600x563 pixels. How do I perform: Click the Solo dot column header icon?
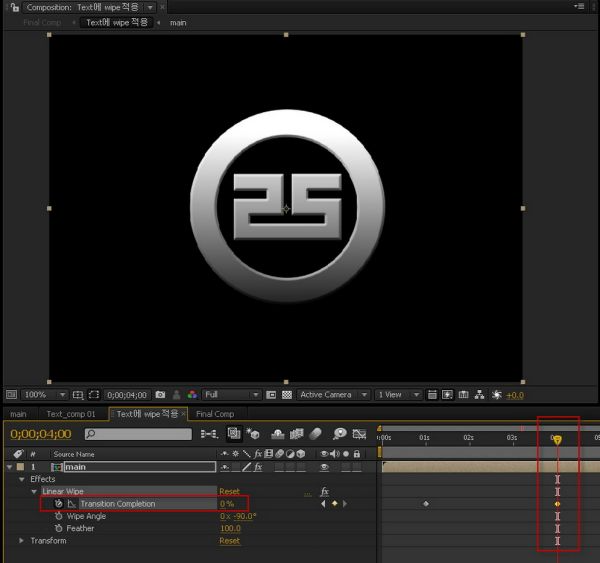pos(346,454)
